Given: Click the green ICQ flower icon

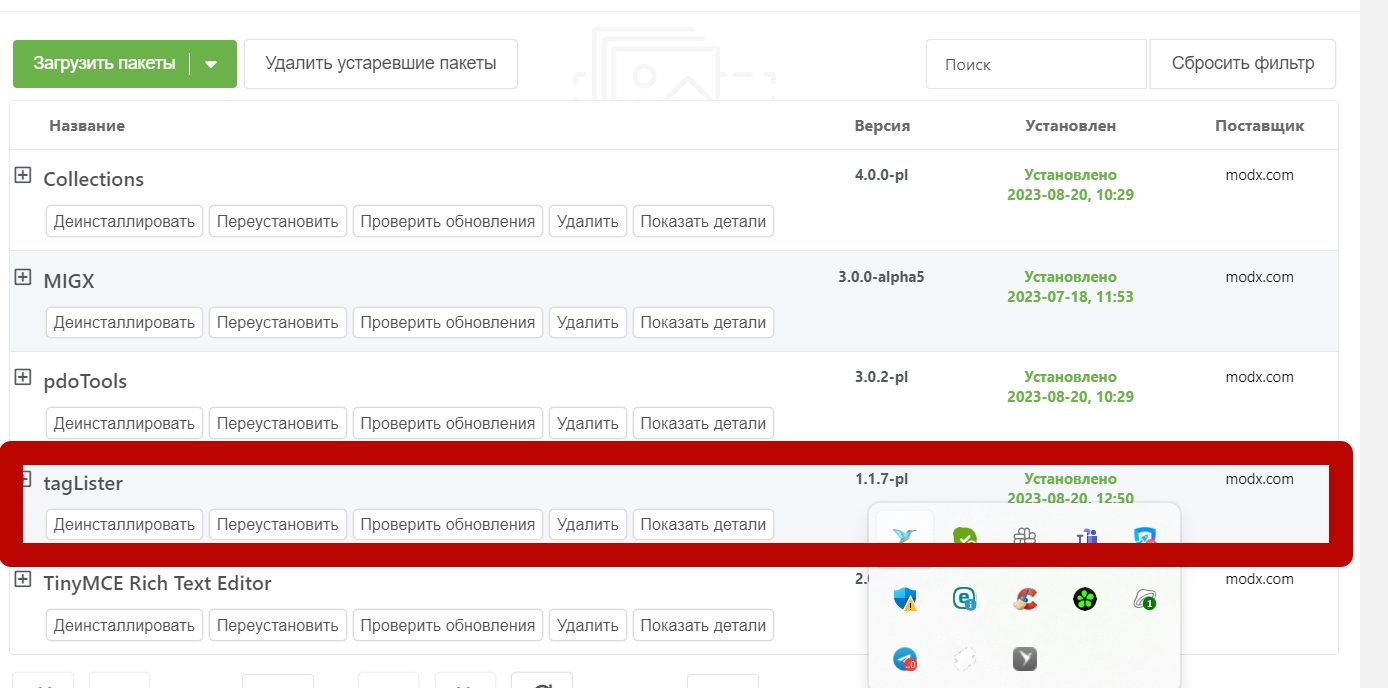Looking at the screenshot, I should tap(1085, 599).
